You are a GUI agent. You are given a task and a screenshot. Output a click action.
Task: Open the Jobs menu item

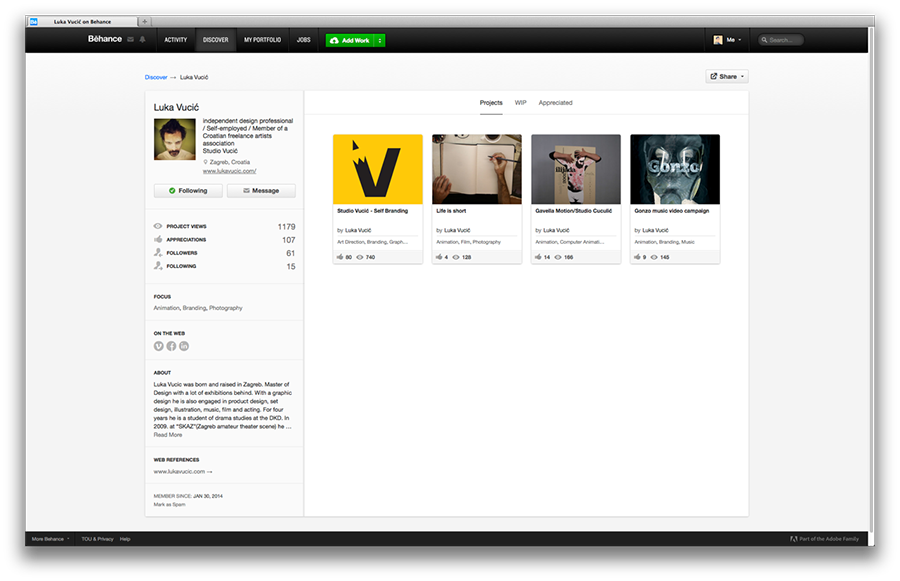[x=304, y=40]
